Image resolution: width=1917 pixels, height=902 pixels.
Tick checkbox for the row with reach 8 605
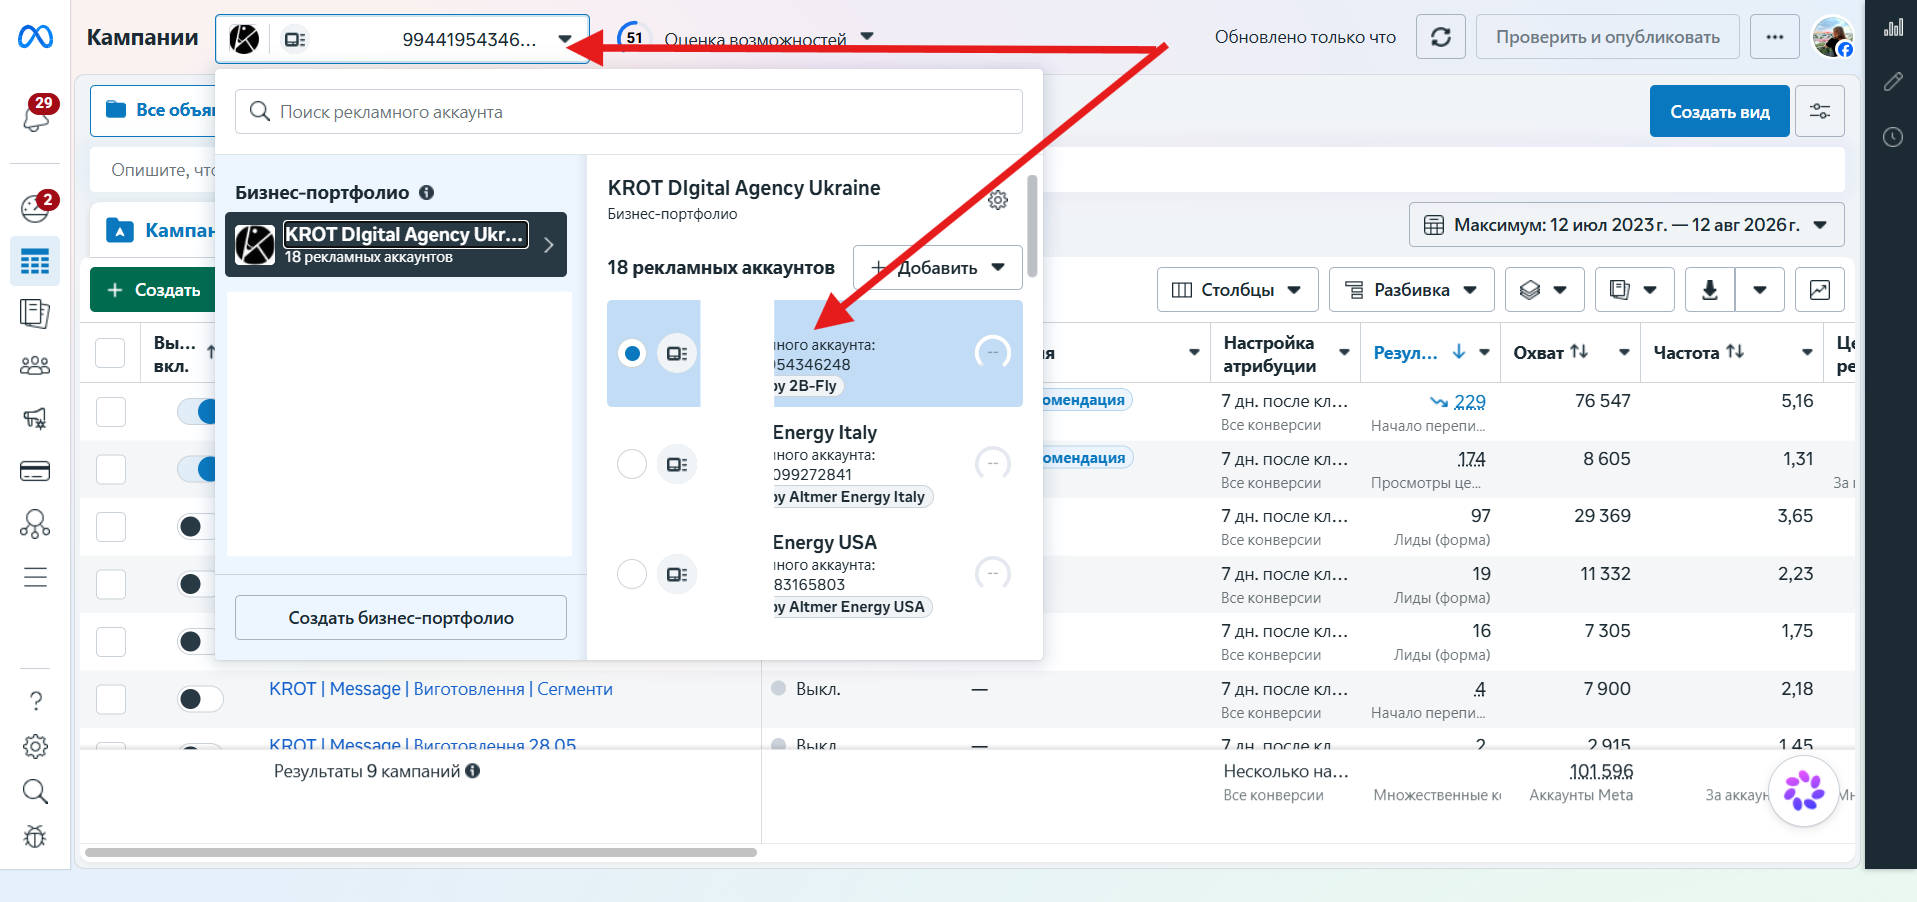pos(111,469)
